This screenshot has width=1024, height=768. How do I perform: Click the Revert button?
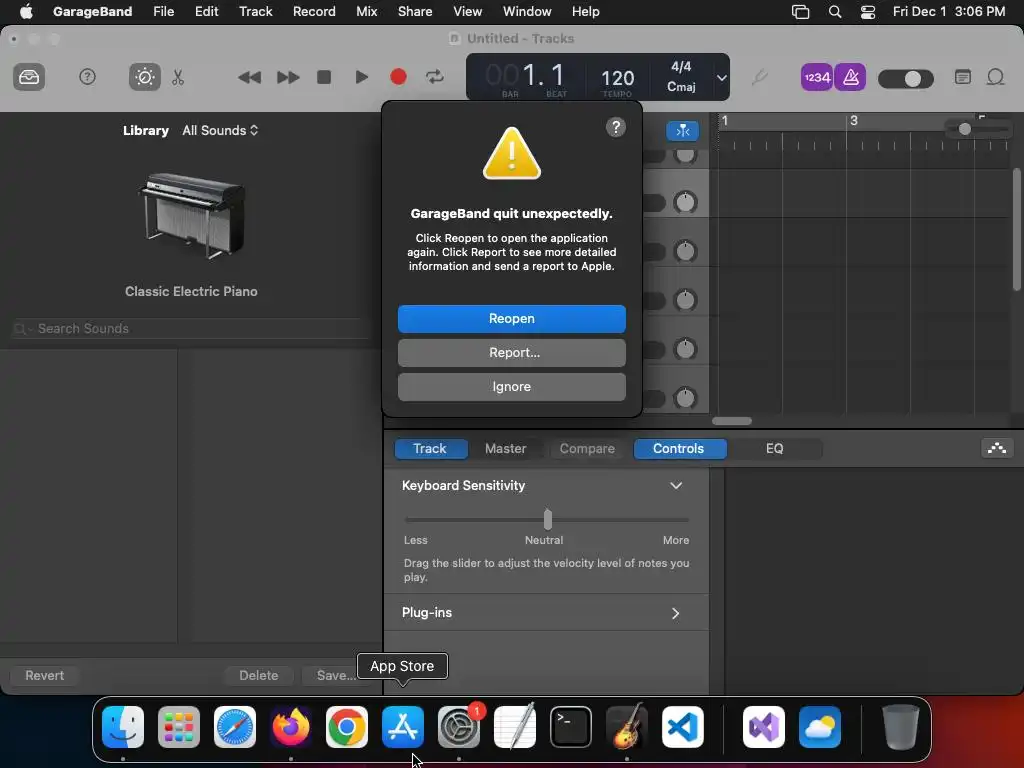(x=44, y=675)
